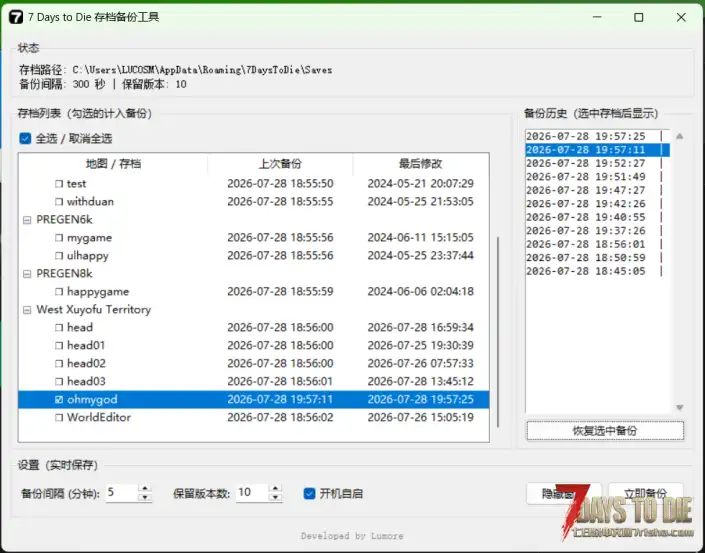The height and width of the screenshot is (553, 705).
Task: Select the ohmygod save row name
Action: pyautogui.click(x=92, y=400)
